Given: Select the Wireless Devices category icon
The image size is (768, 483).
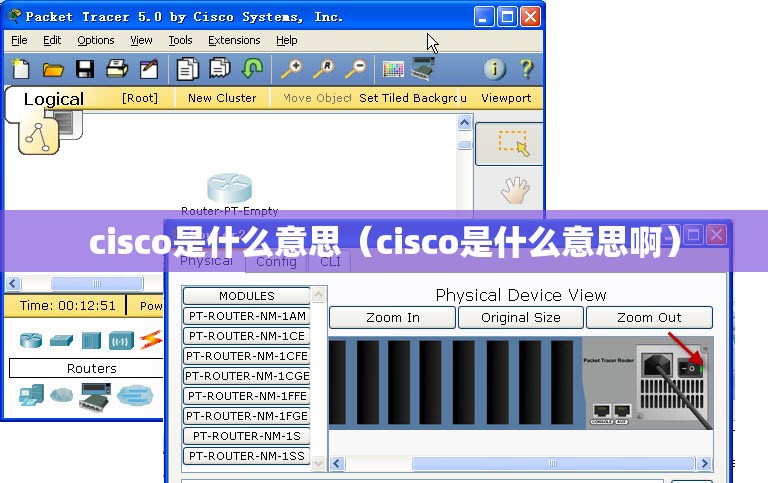Looking at the screenshot, I should point(121,340).
